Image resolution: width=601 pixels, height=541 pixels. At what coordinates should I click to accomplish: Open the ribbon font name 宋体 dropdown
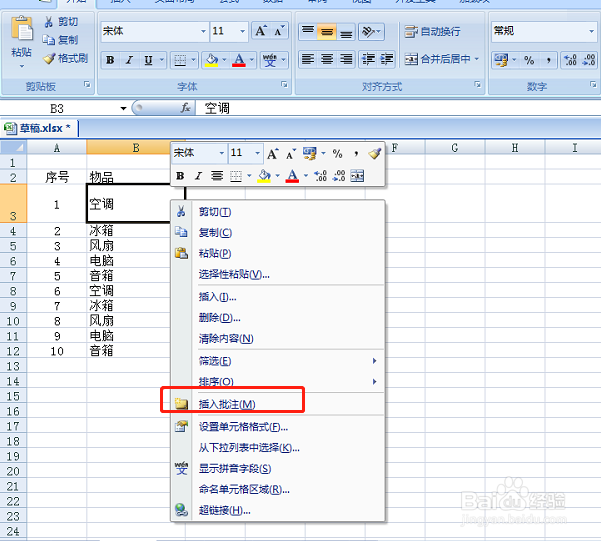(x=203, y=31)
